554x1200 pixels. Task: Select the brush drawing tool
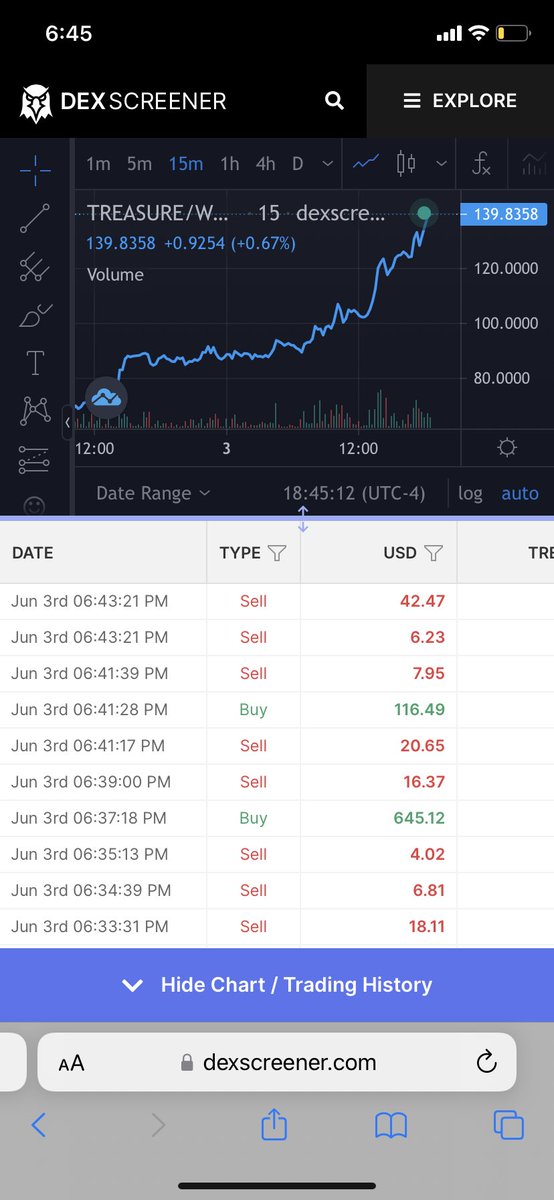click(36, 315)
